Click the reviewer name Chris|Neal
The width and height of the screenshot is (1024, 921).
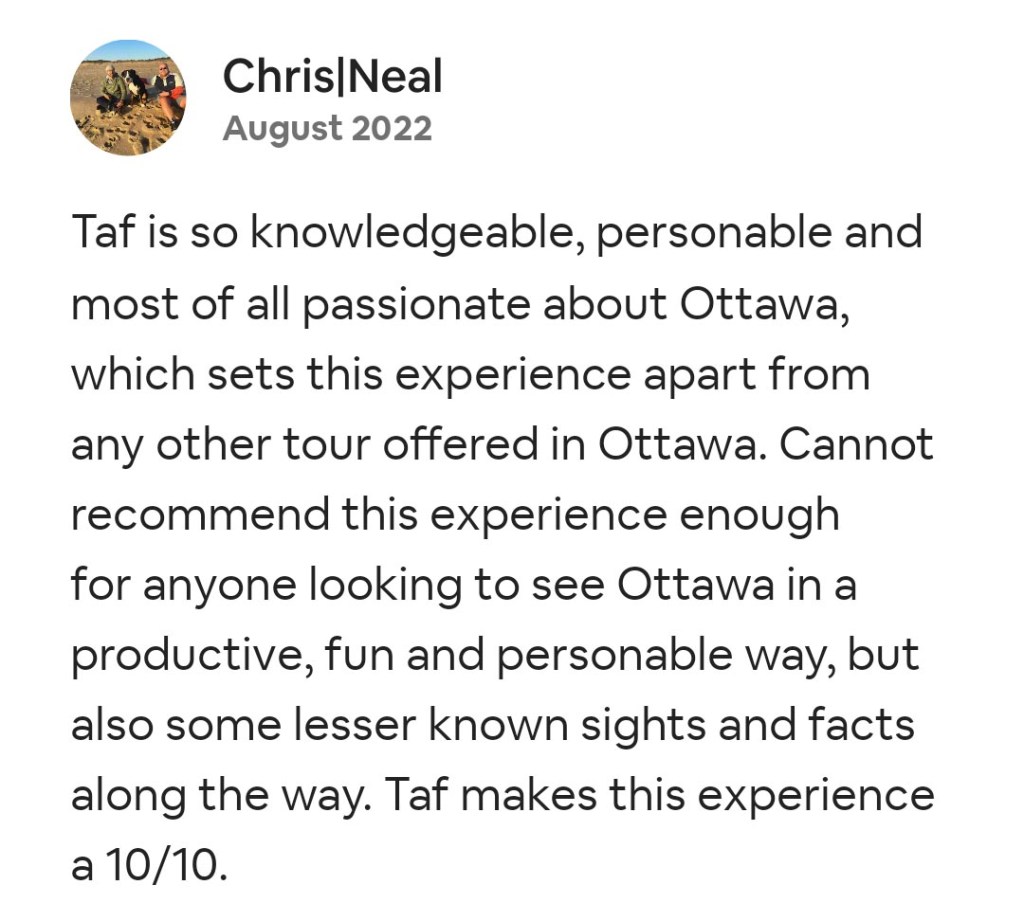[332, 76]
